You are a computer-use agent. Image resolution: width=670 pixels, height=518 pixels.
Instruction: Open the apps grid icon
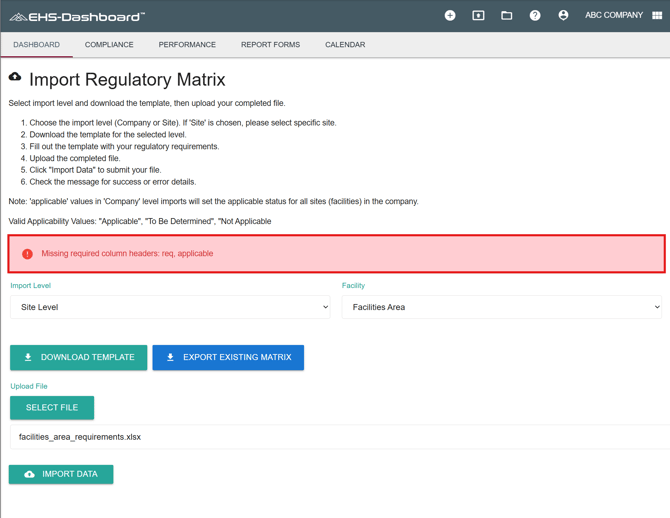coord(657,15)
